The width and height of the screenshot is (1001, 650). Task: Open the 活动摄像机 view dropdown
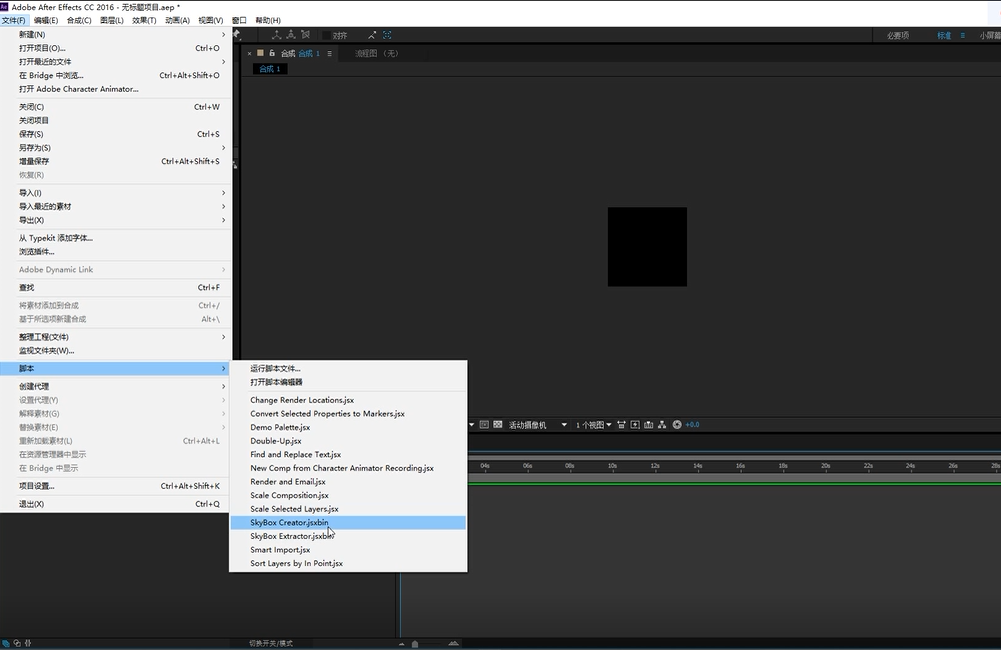coord(538,425)
